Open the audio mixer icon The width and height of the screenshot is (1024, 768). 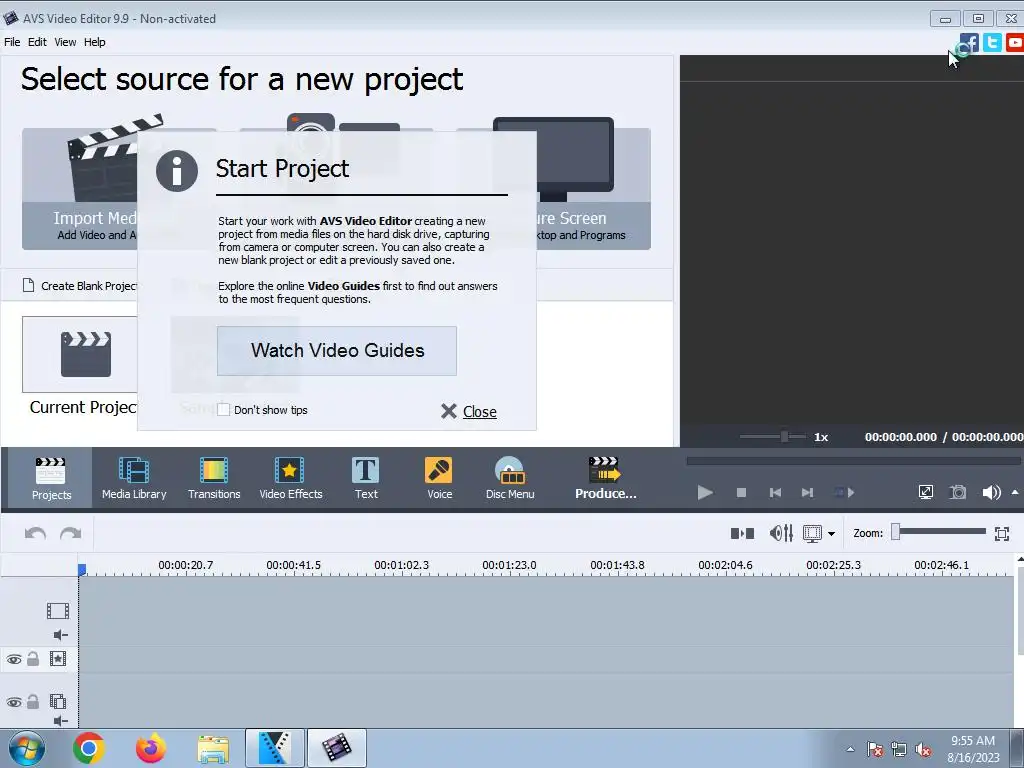click(781, 534)
